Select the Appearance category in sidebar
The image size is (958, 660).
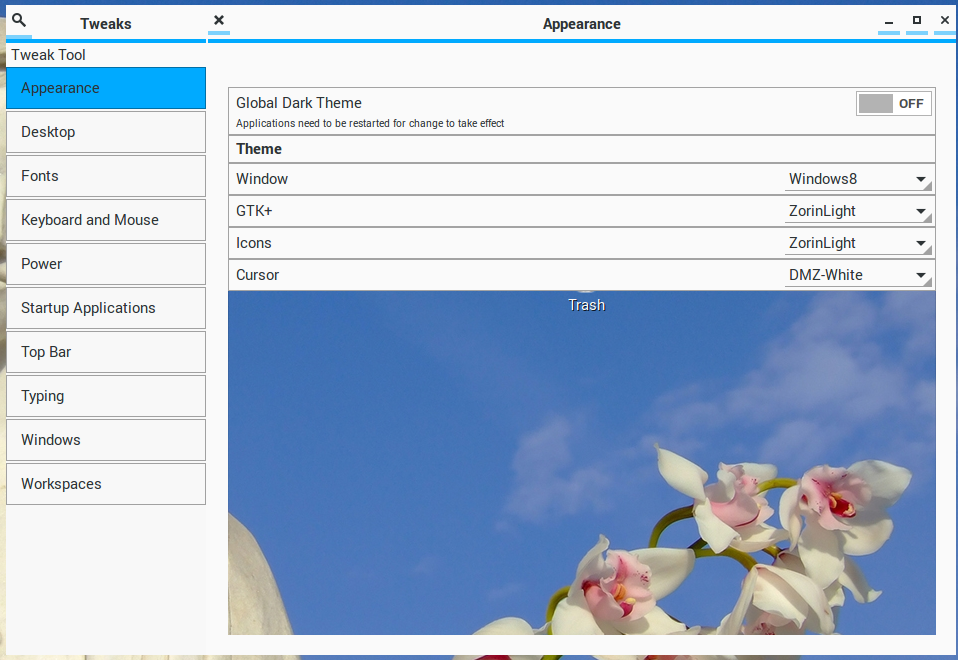[106, 89]
